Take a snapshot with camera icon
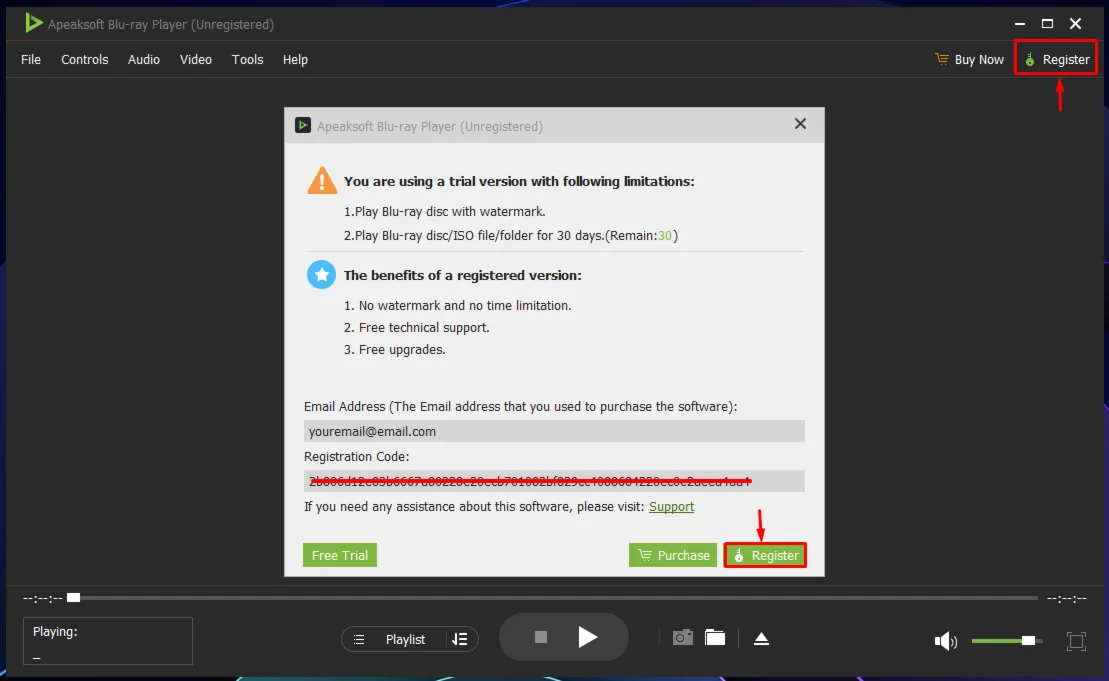The image size is (1109, 681). pyautogui.click(x=682, y=638)
